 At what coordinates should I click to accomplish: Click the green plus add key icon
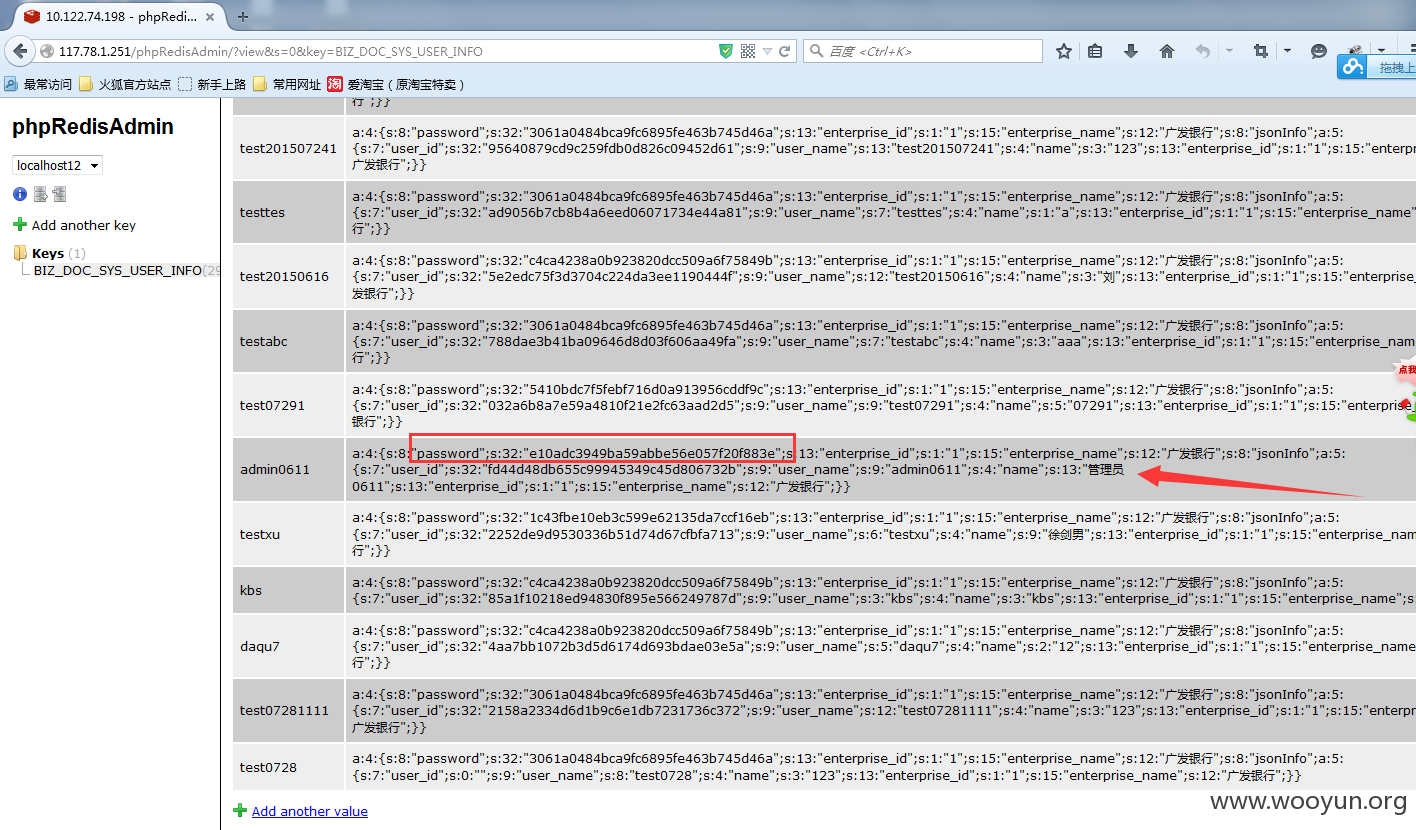[20, 225]
